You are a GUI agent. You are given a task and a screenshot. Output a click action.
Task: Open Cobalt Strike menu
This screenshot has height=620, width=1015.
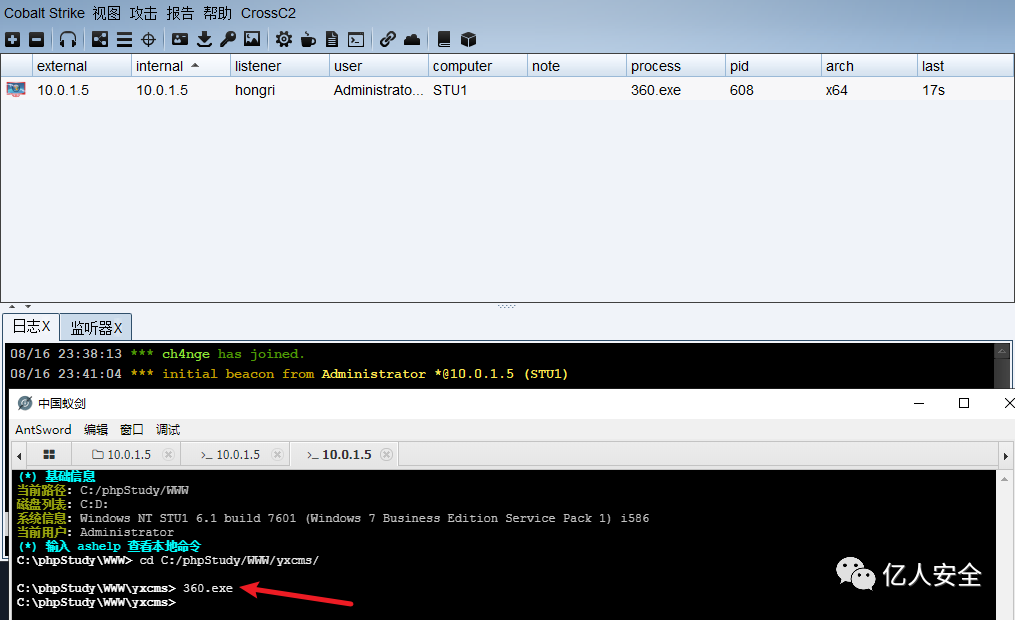(x=45, y=13)
